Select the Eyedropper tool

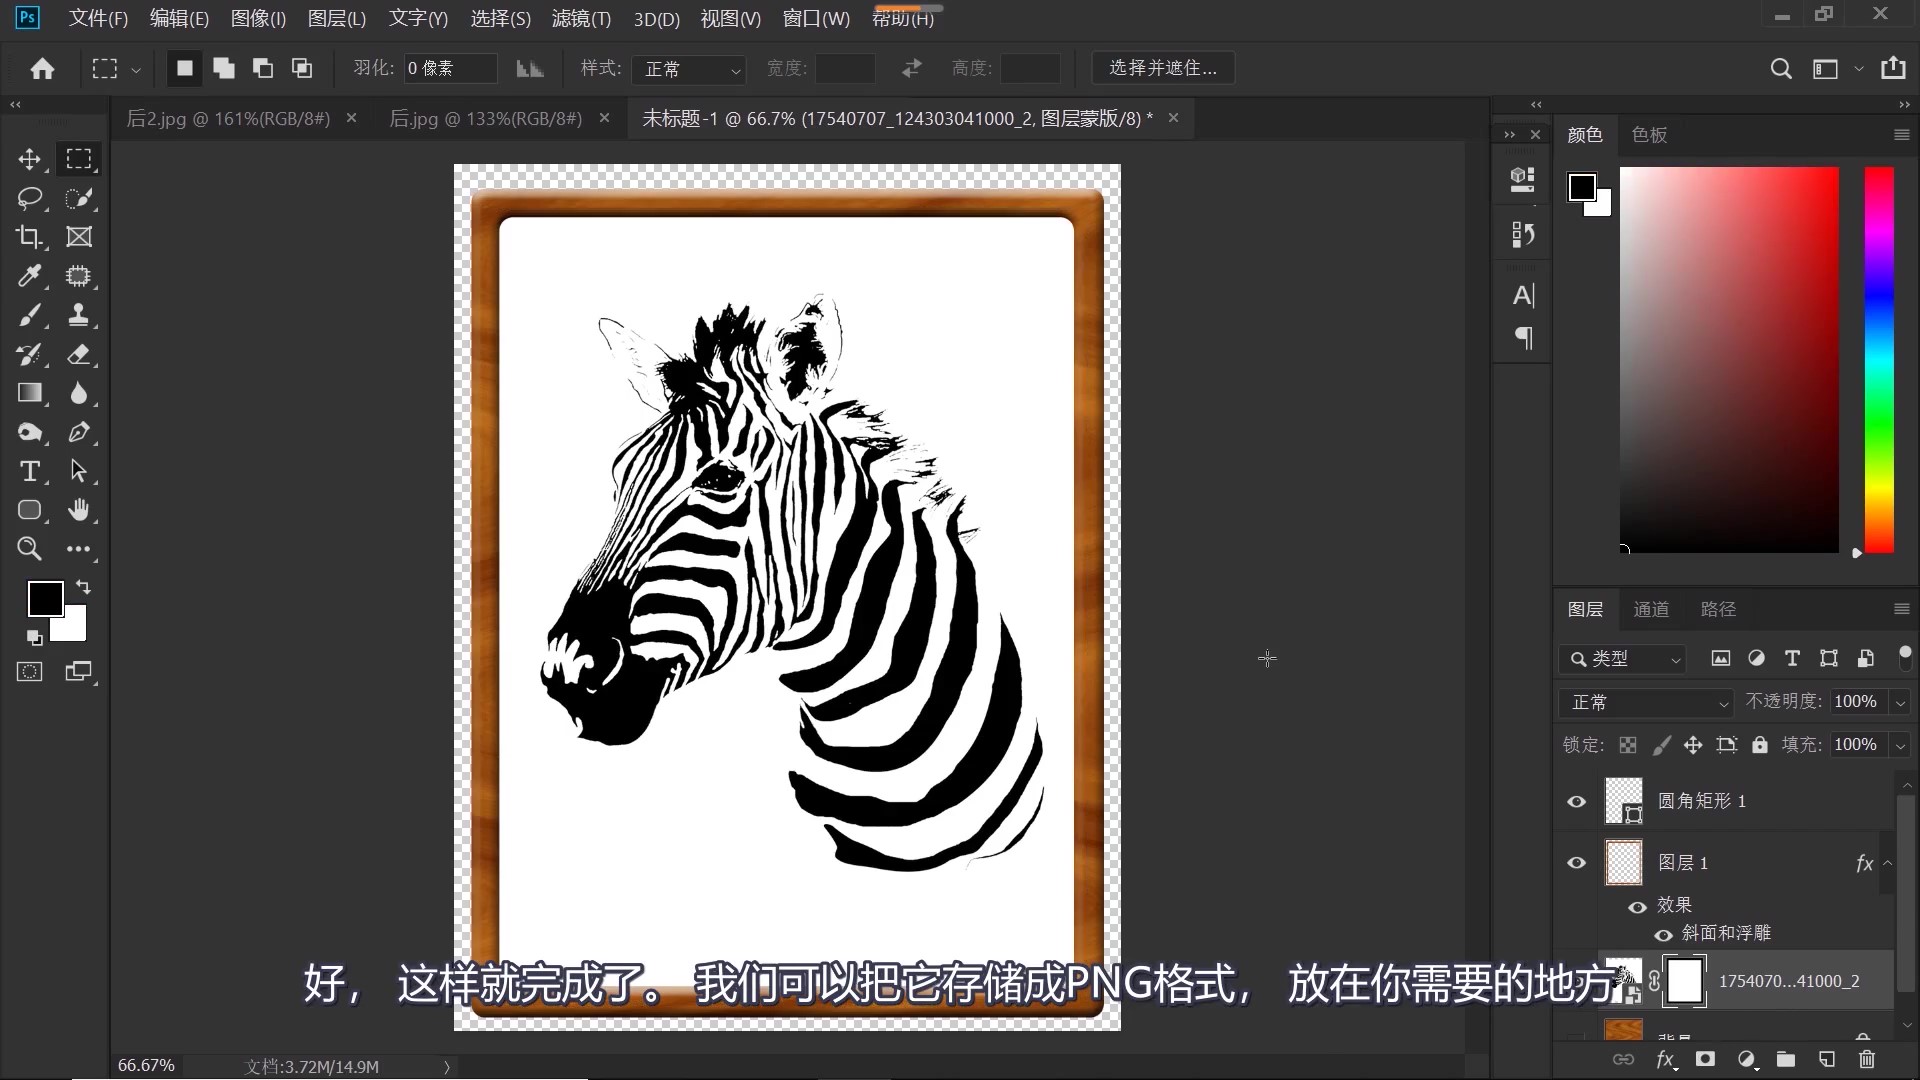pyautogui.click(x=30, y=276)
